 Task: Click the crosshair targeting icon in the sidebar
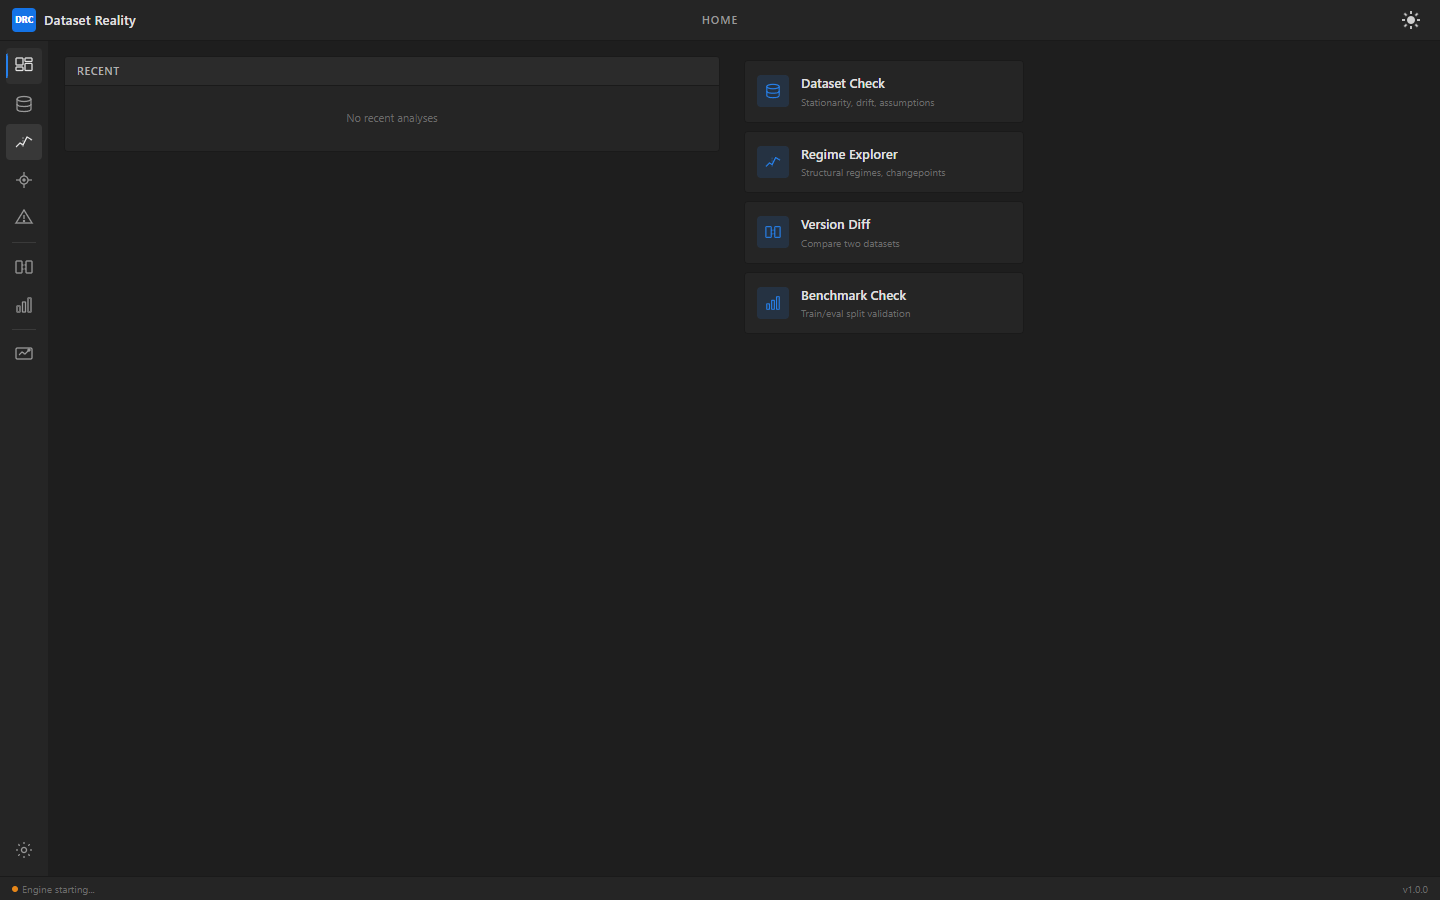23,180
